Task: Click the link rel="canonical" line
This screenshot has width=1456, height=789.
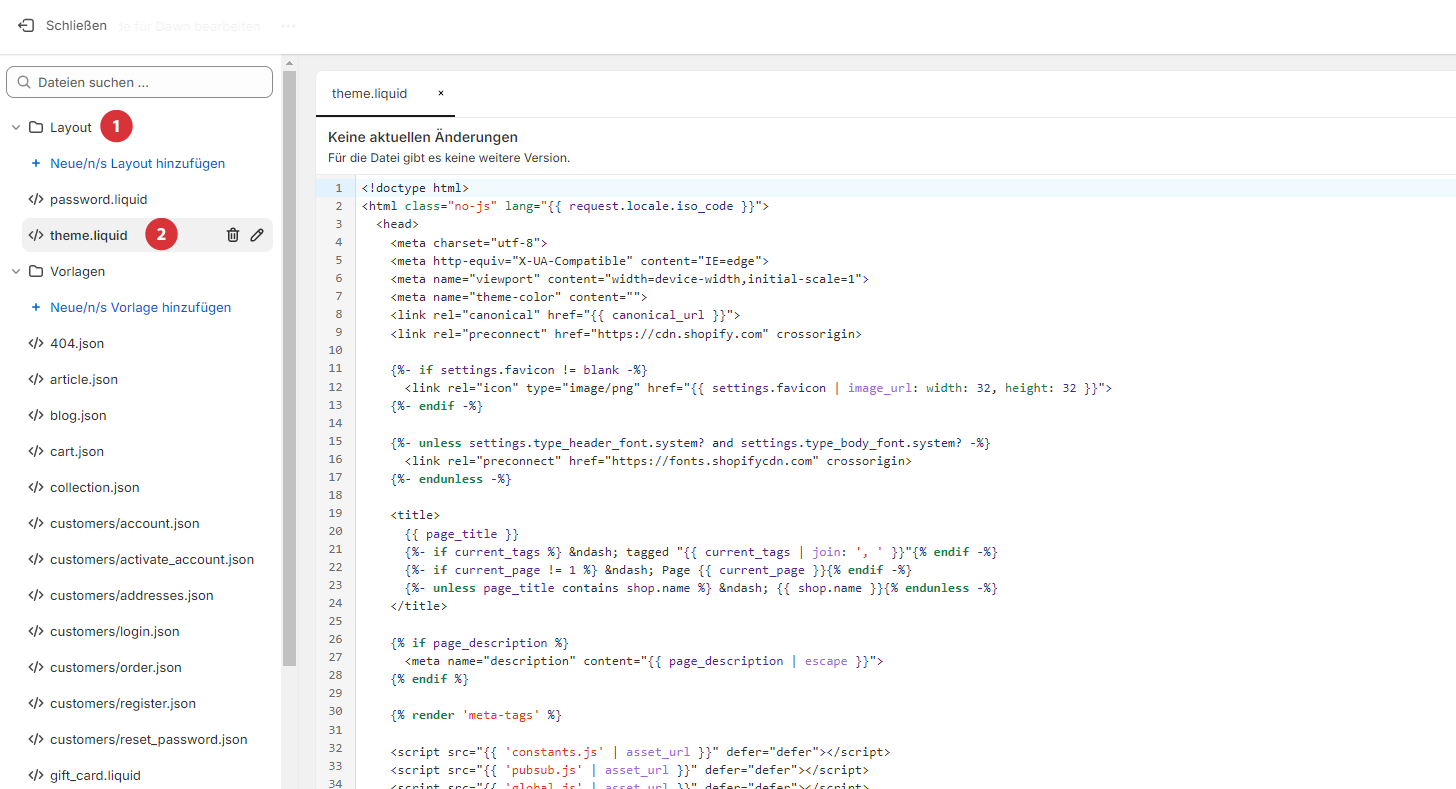Action: click(565, 315)
